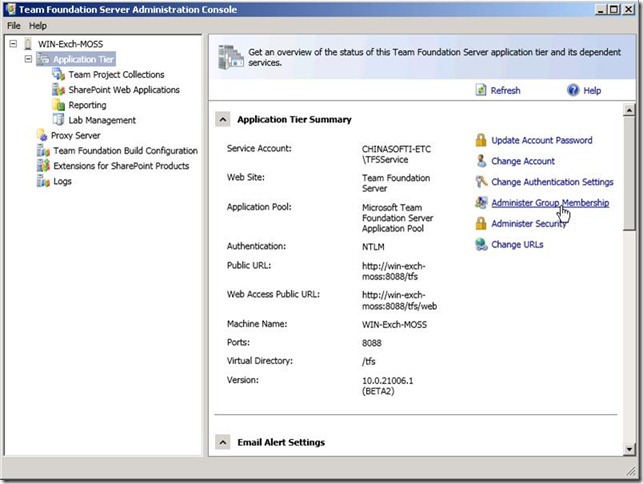Click the window resize grip in status bar
This screenshot has height=484, width=643.
click(631, 472)
